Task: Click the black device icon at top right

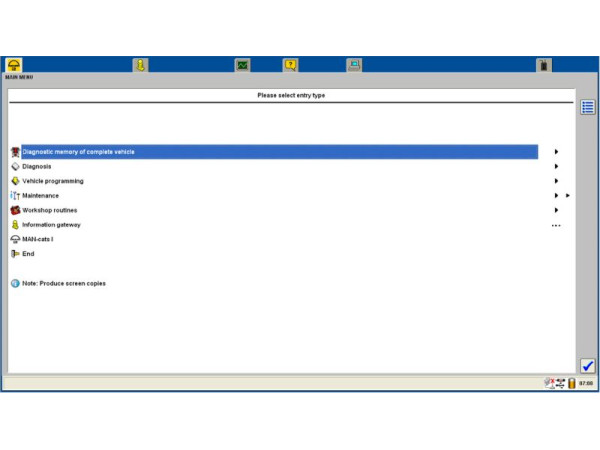Action: (x=544, y=66)
